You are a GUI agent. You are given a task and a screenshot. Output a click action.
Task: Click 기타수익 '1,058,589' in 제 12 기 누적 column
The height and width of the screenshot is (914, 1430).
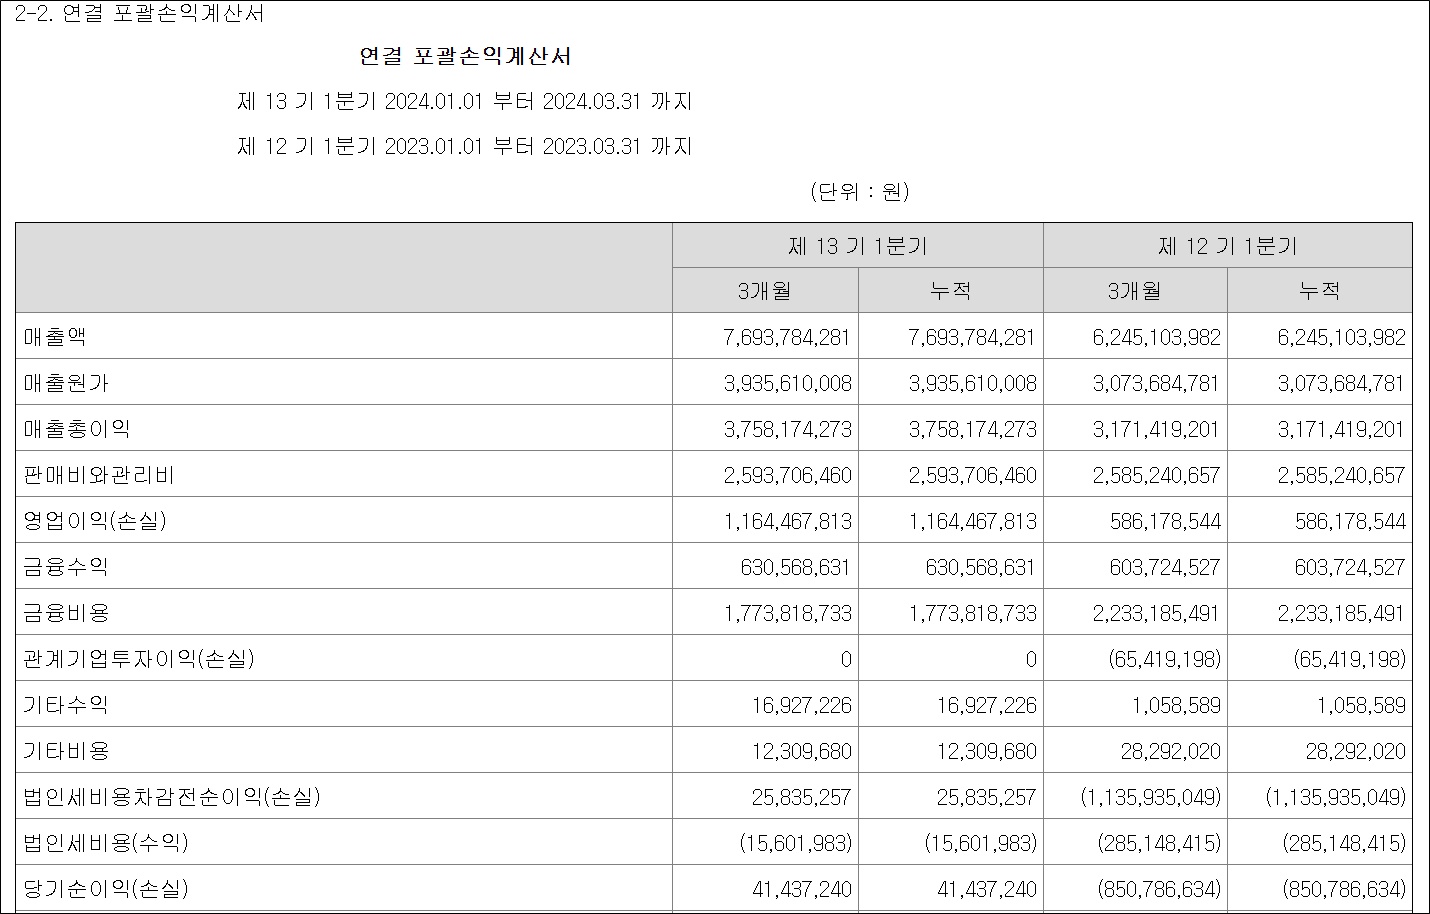coord(1361,706)
